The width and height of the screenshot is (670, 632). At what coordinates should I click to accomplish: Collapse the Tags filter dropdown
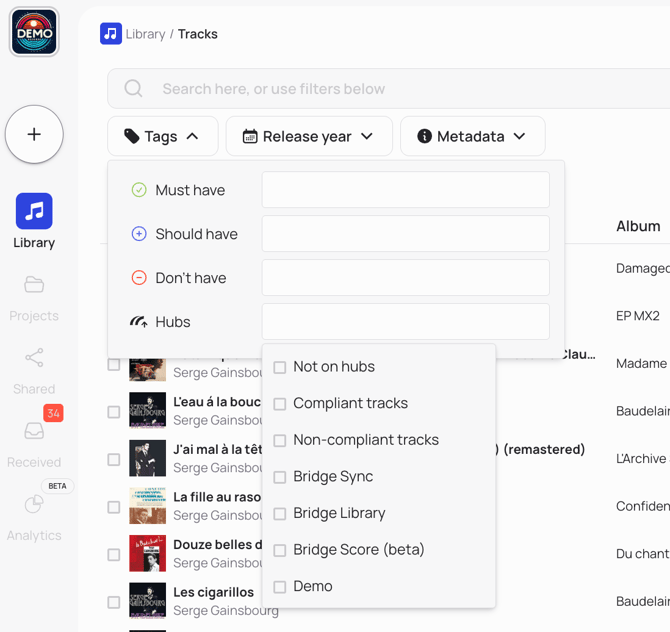tap(163, 136)
